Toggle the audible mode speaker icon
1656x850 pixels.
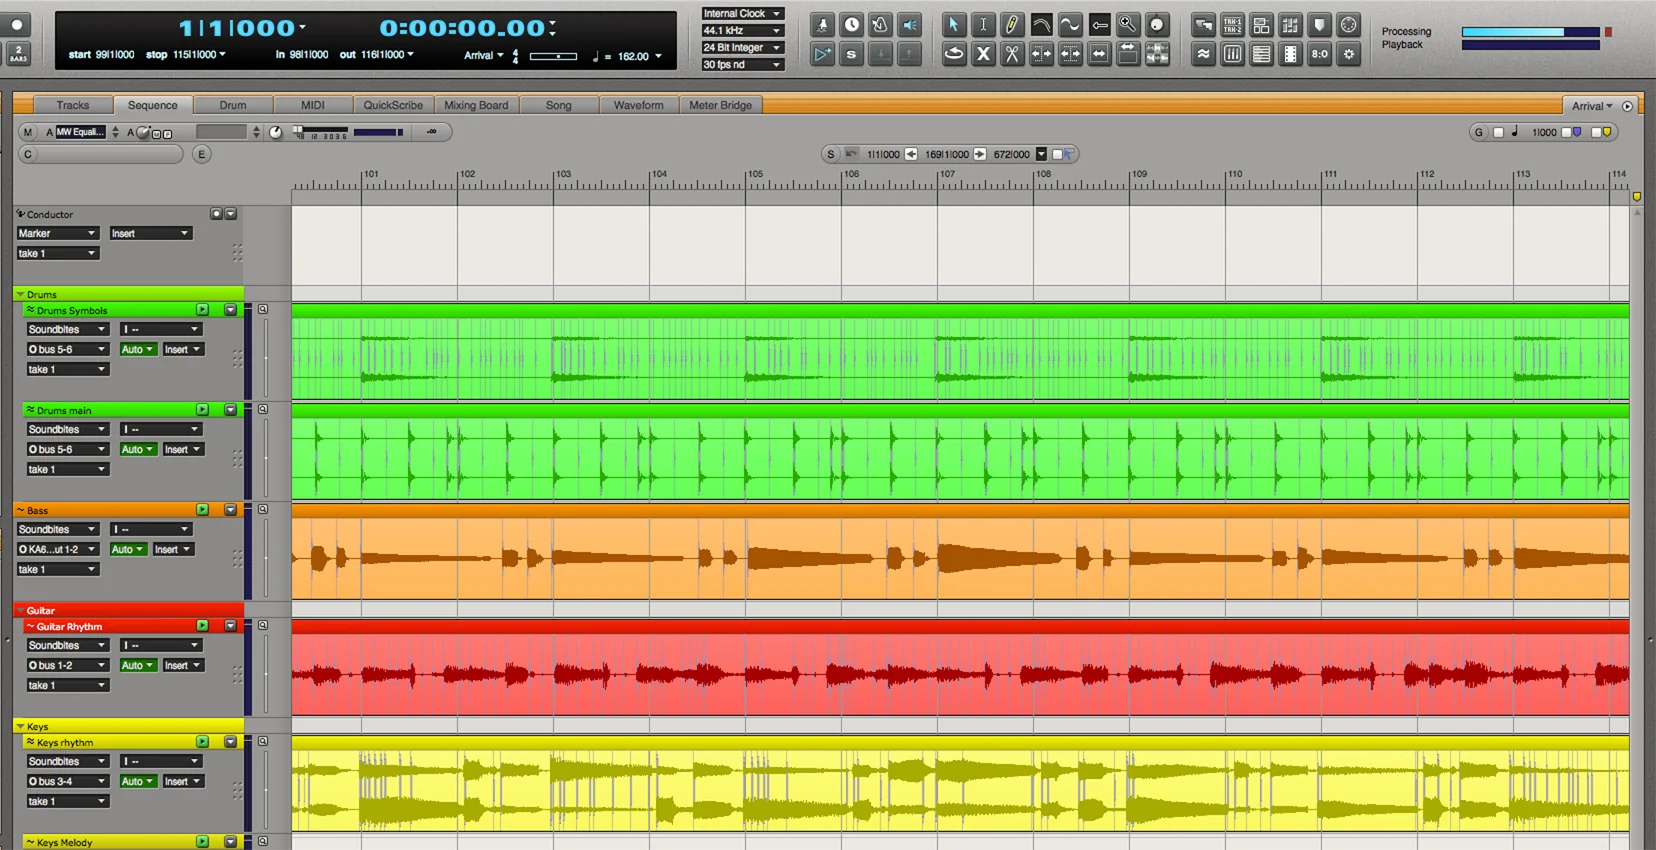pyautogui.click(x=909, y=25)
